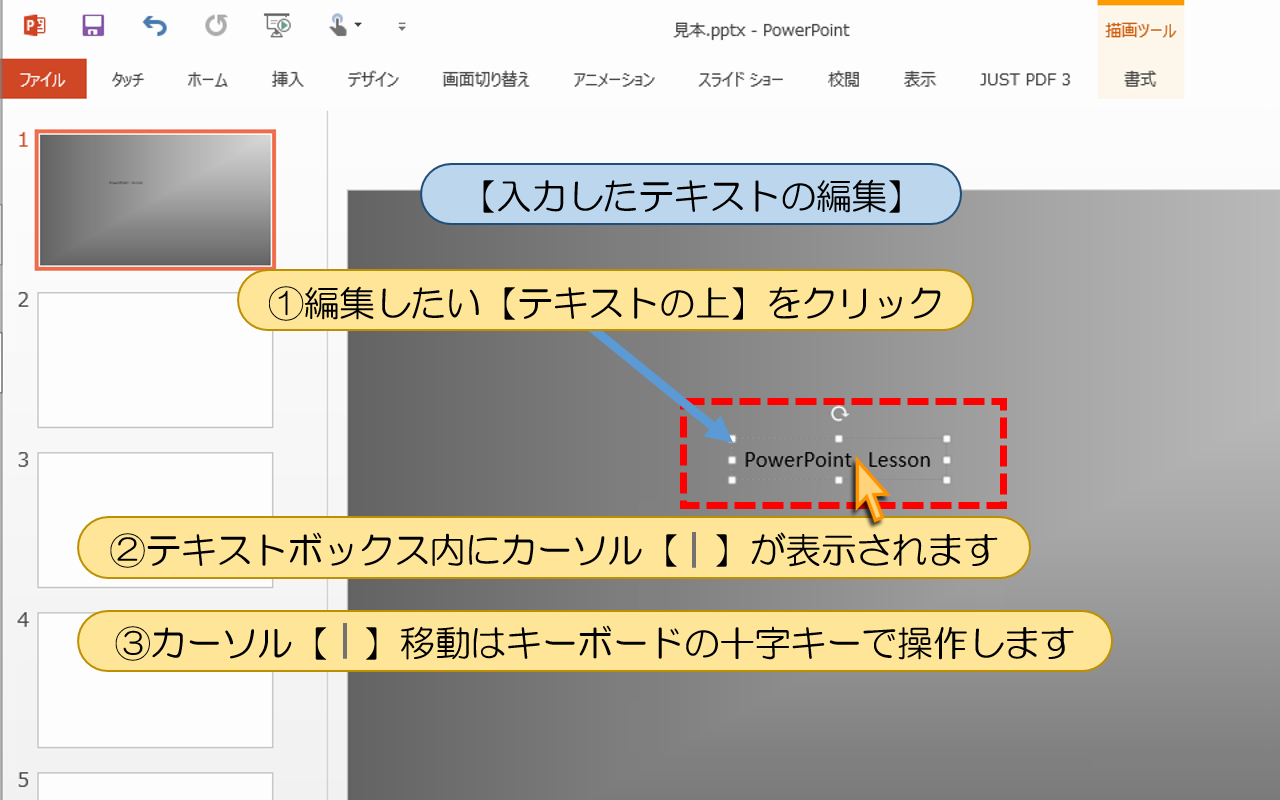Select the 画面切り替え tab
Viewport: 1280px width, 800px height.
(x=486, y=80)
